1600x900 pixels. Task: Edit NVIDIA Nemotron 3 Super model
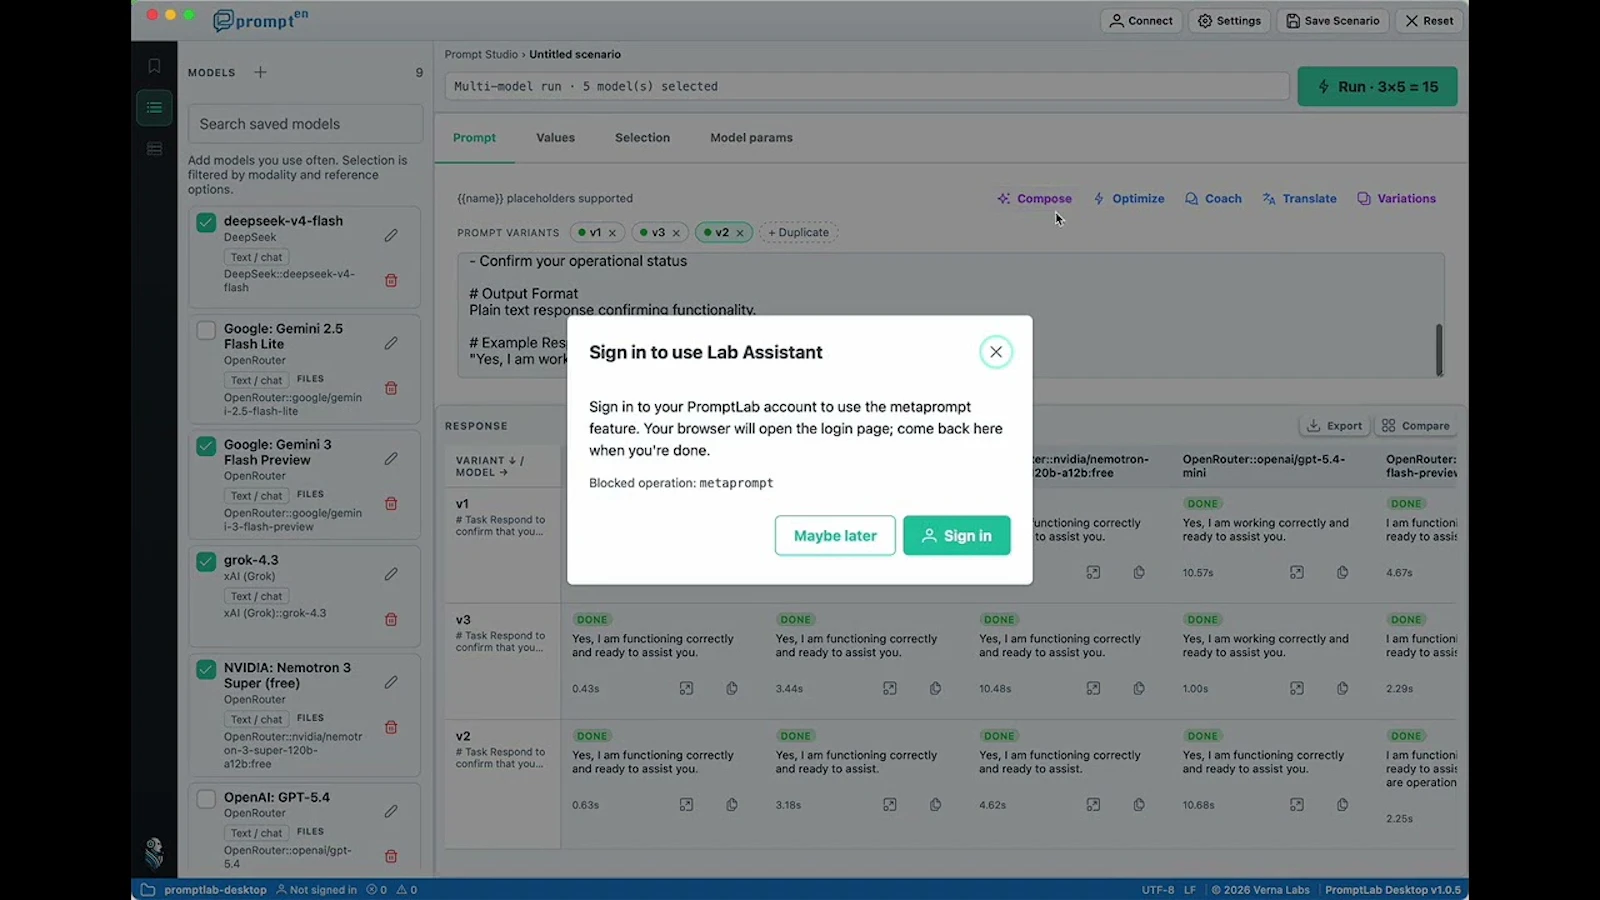(x=391, y=682)
